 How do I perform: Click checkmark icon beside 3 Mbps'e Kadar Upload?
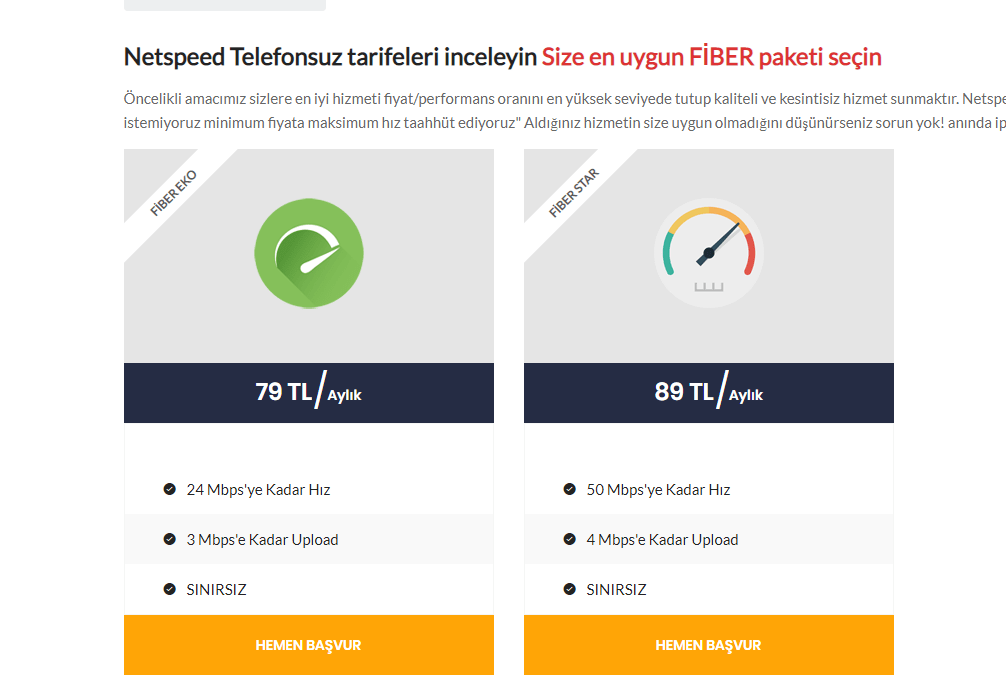[x=169, y=539]
